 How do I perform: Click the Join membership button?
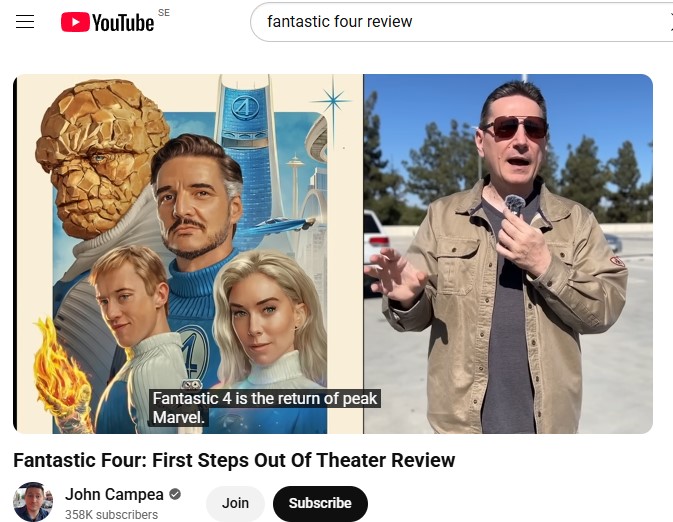coord(235,503)
